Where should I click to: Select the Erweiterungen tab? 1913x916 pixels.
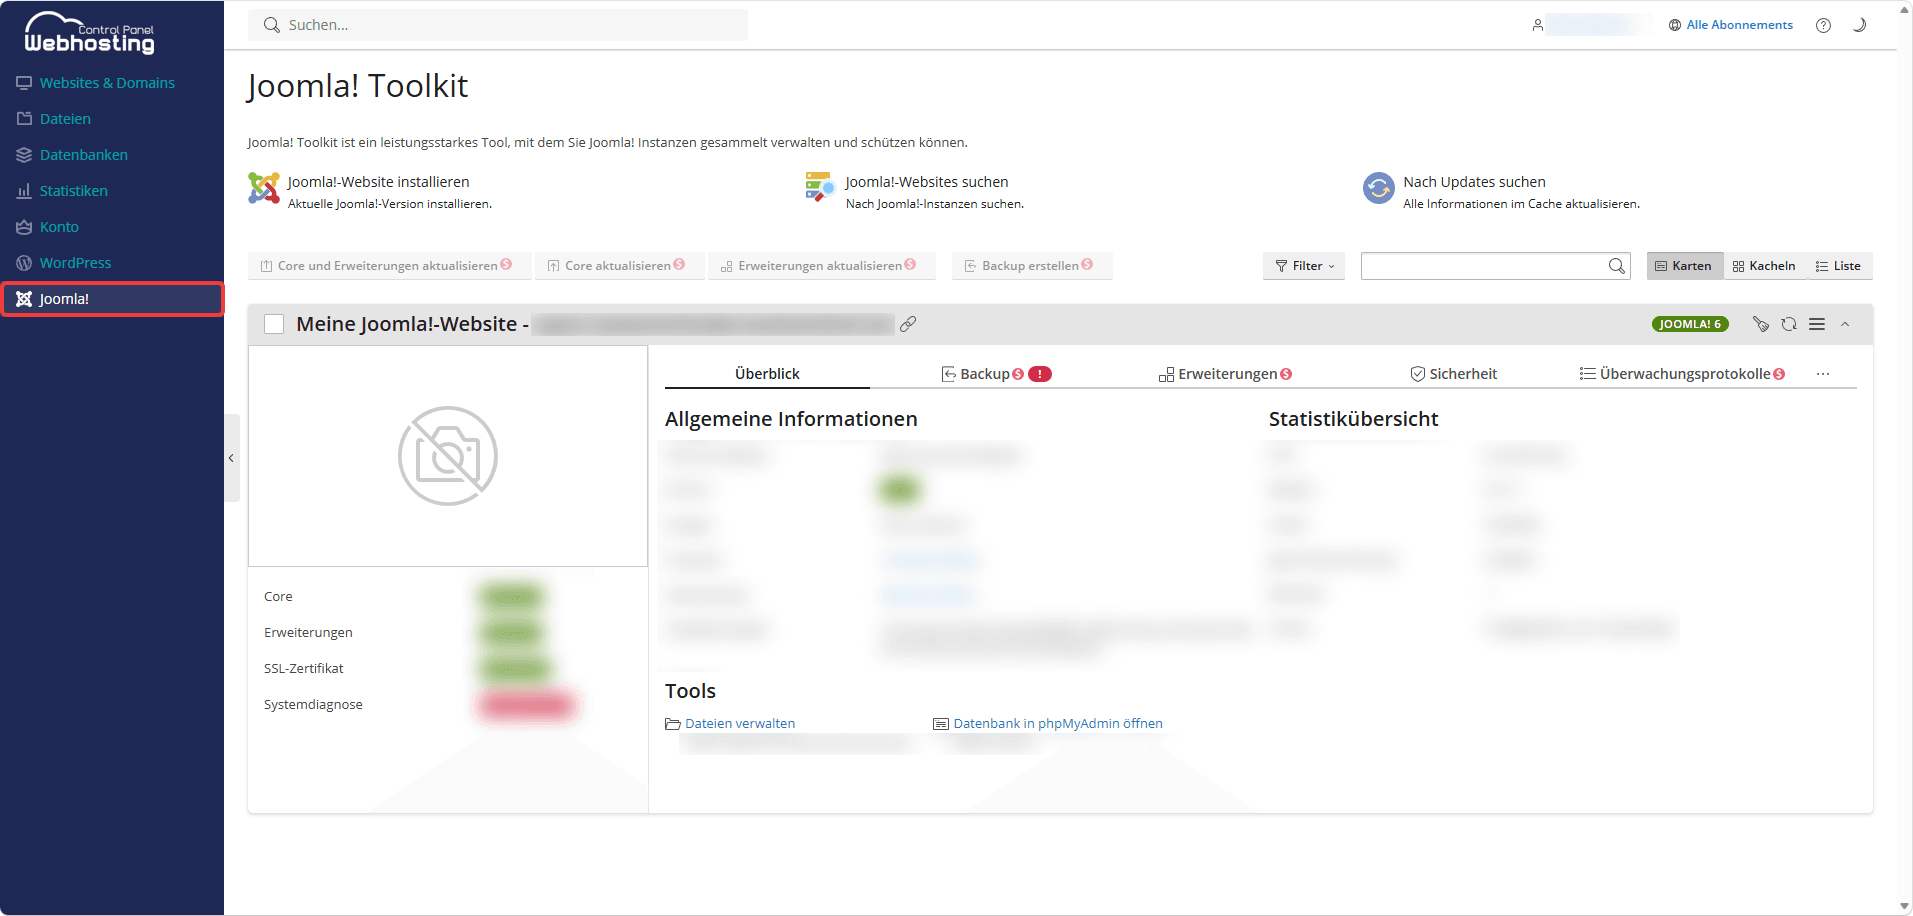coord(1226,374)
